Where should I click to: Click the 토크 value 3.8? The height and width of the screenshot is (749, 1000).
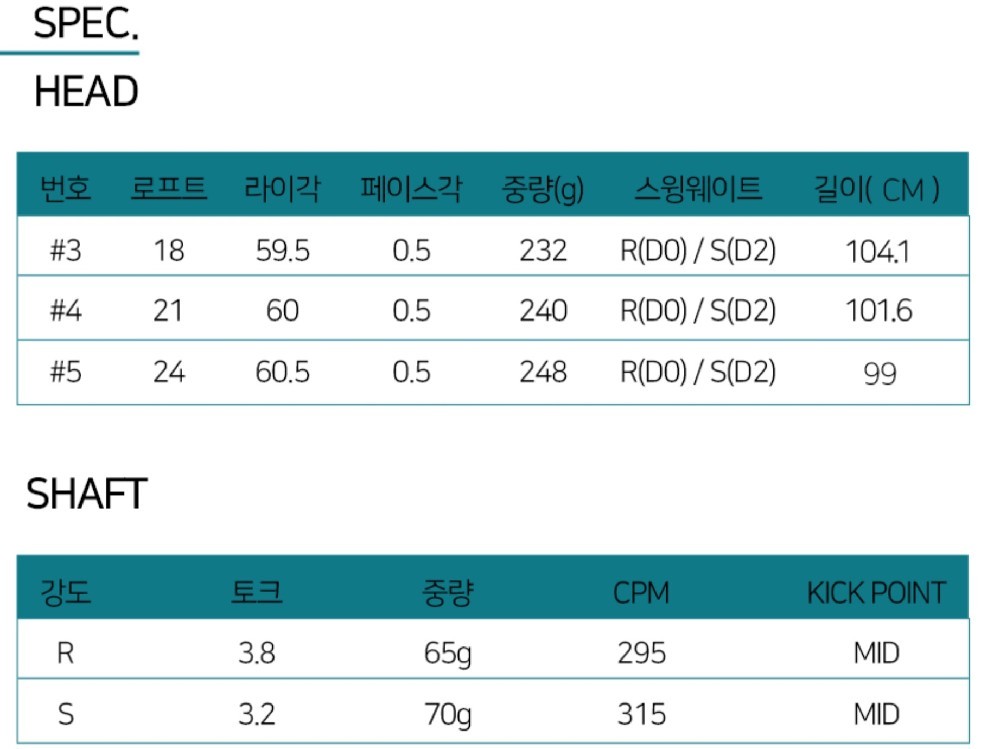coord(256,653)
